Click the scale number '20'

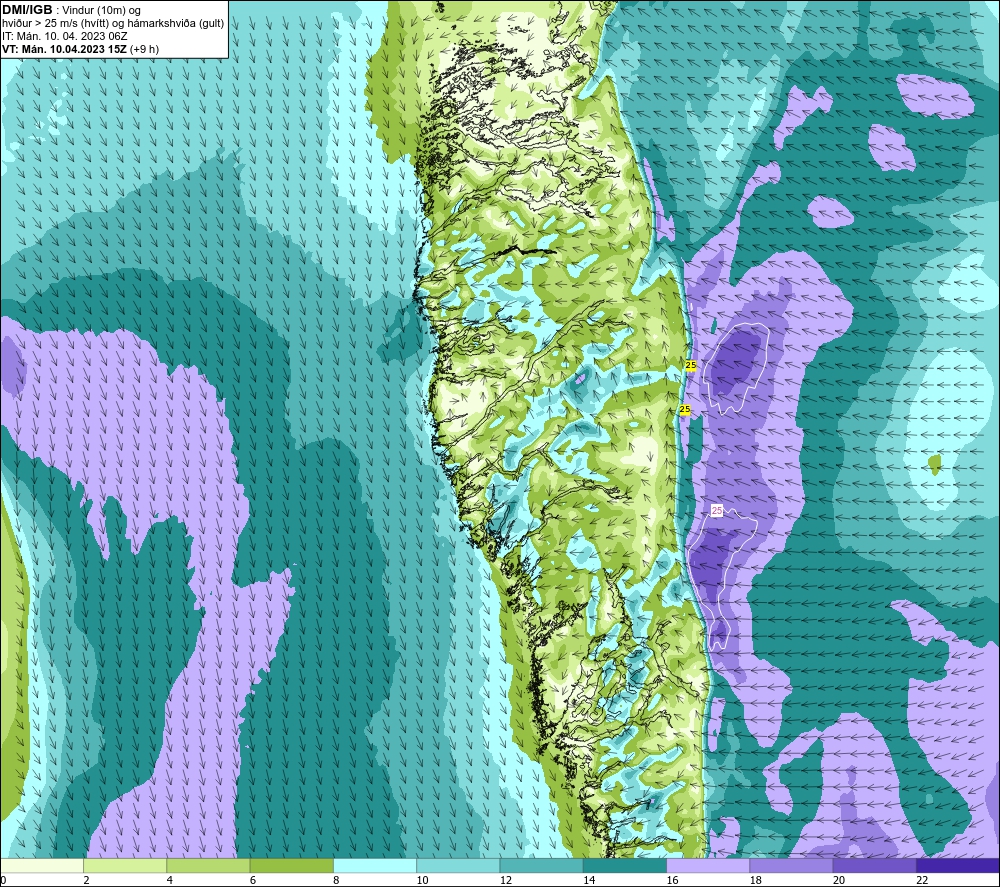(839, 880)
